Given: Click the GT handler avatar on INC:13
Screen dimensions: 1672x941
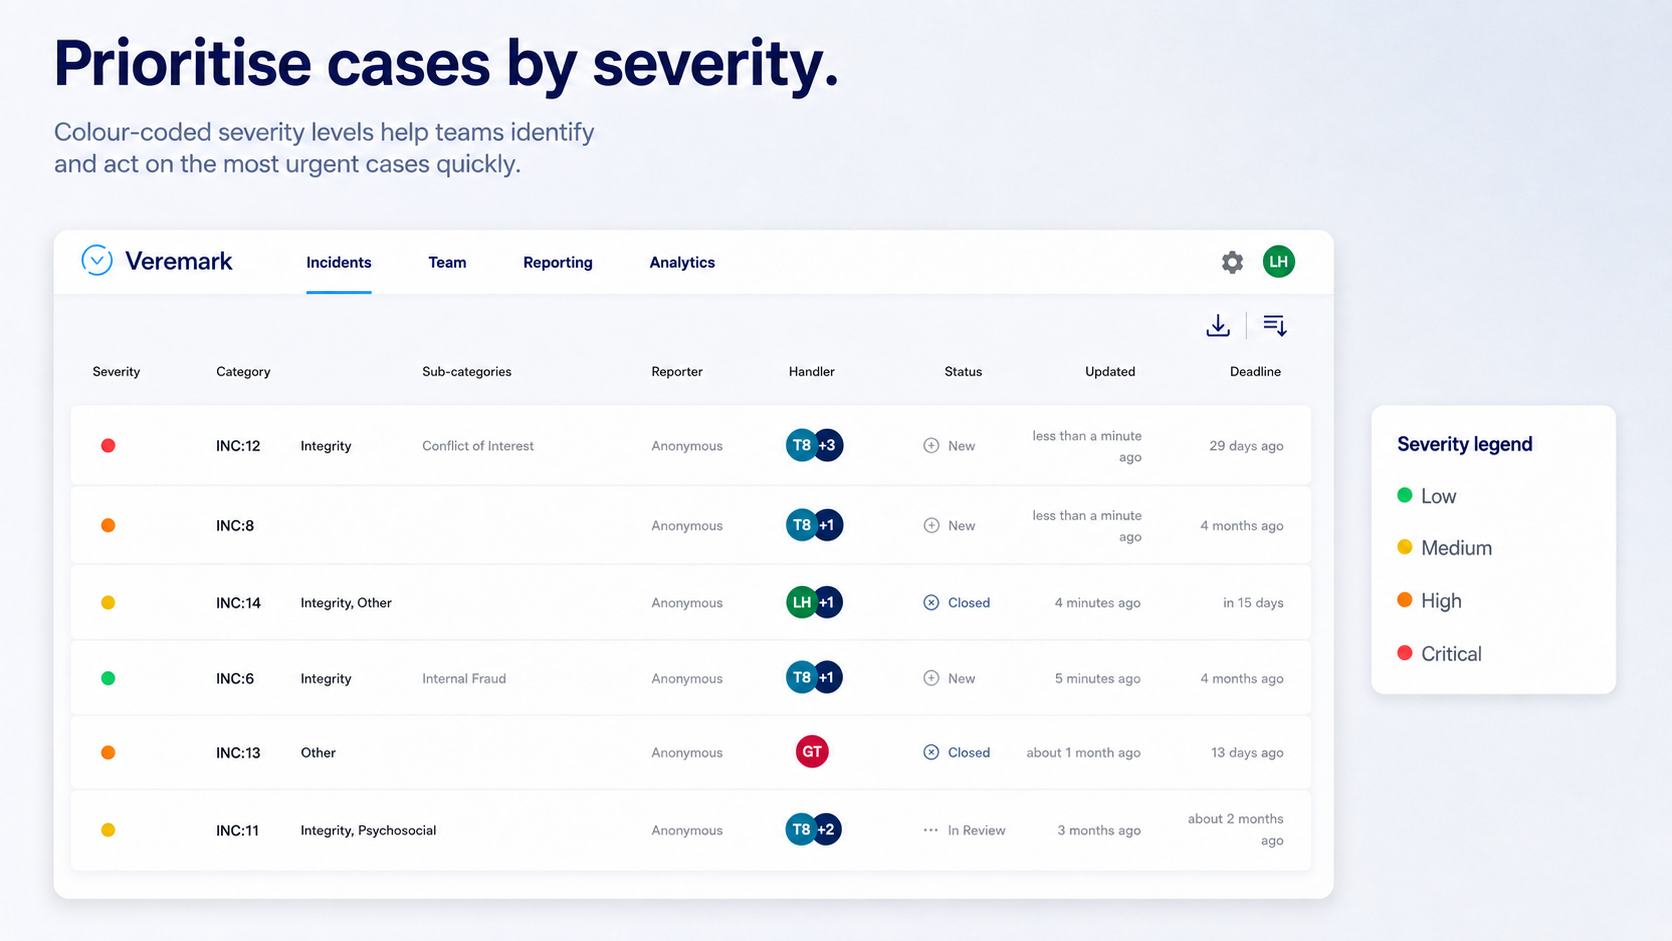Looking at the screenshot, I should 812,752.
